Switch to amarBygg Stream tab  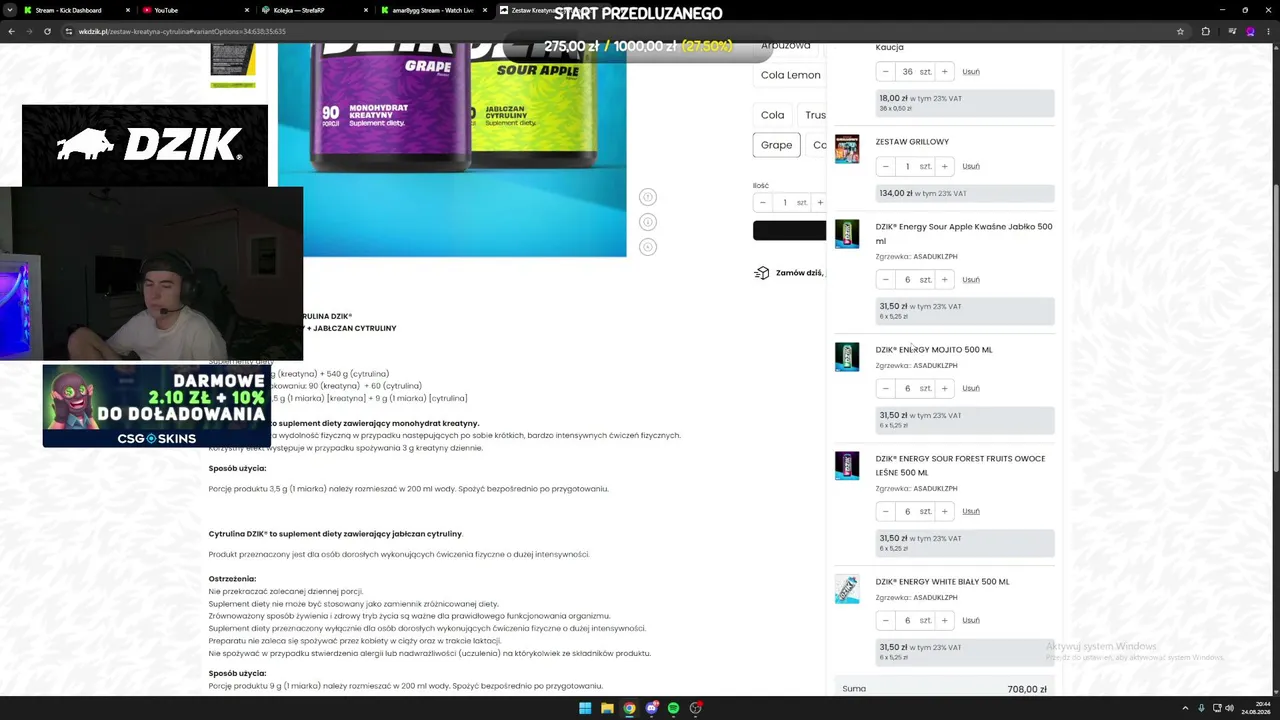(x=434, y=10)
